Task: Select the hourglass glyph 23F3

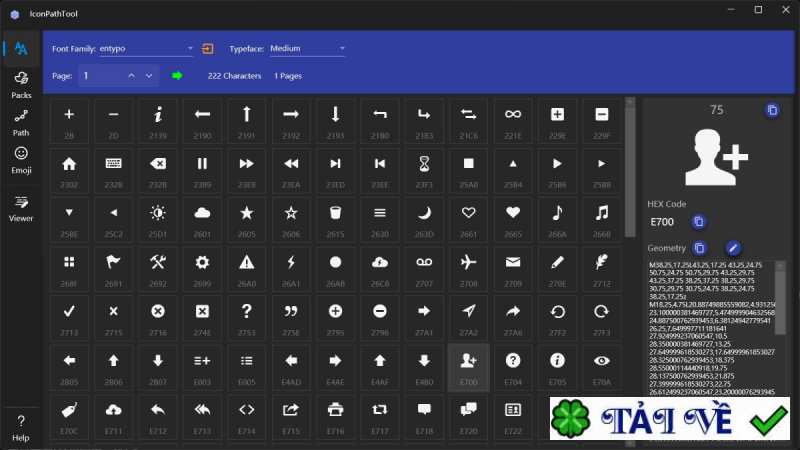Action: pyautogui.click(x=424, y=170)
